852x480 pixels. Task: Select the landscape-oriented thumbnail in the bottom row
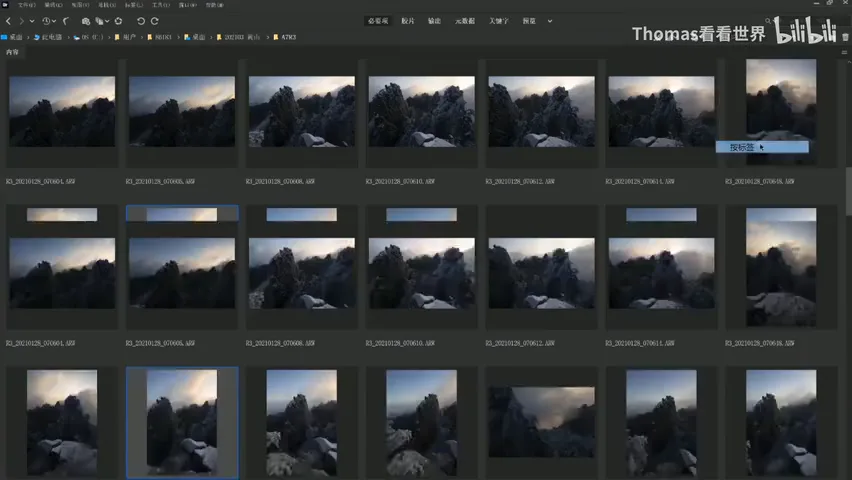click(x=541, y=422)
